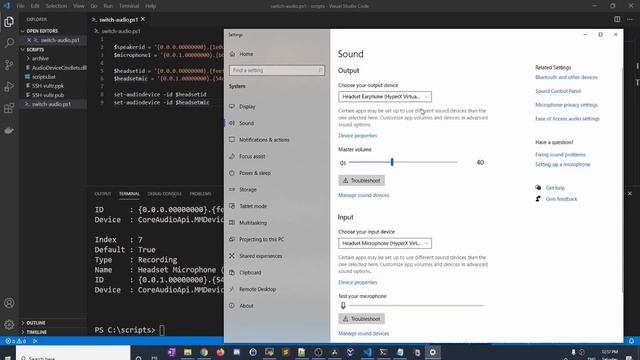
Task: Open Microphone privacy settings link
Action: (x=567, y=105)
